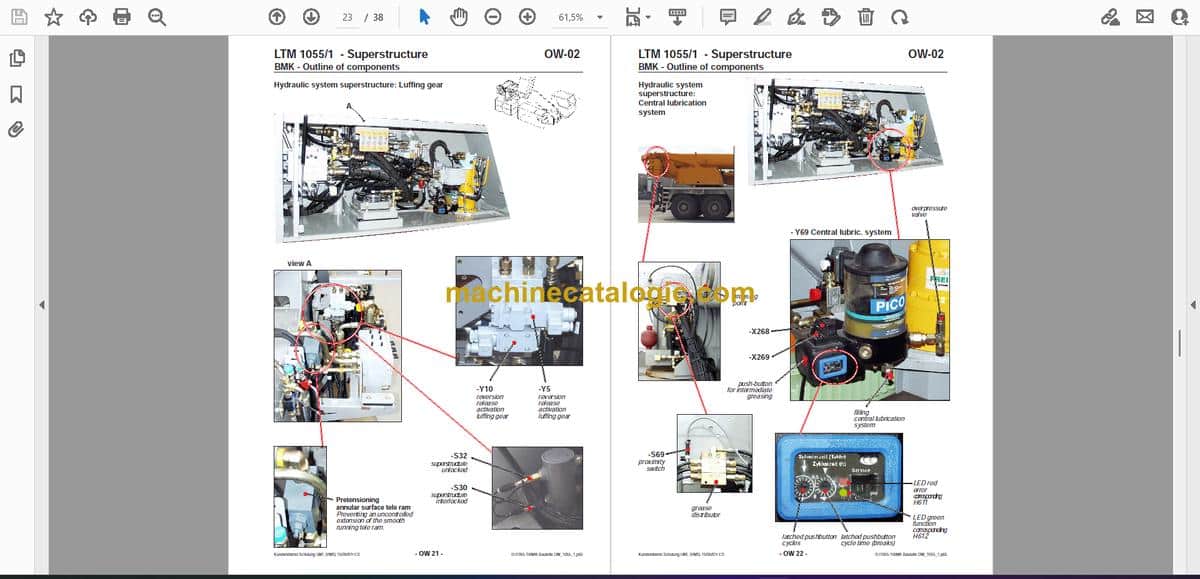Bookmark this document with the star icon
The width and height of the screenshot is (1200, 579).
54,17
